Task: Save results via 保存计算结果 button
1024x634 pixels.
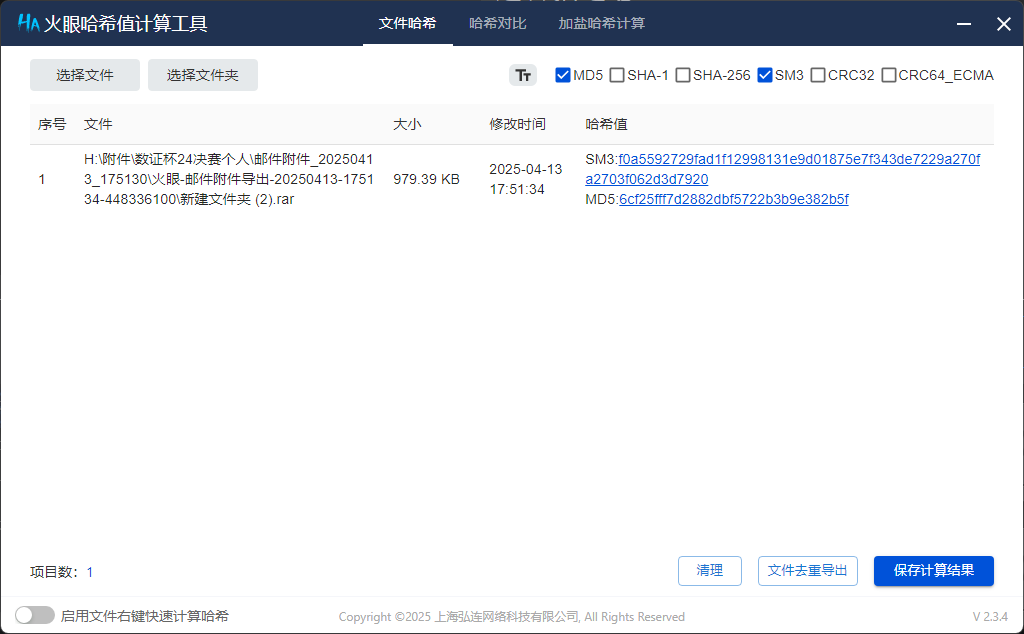Action: coord(933,571)
